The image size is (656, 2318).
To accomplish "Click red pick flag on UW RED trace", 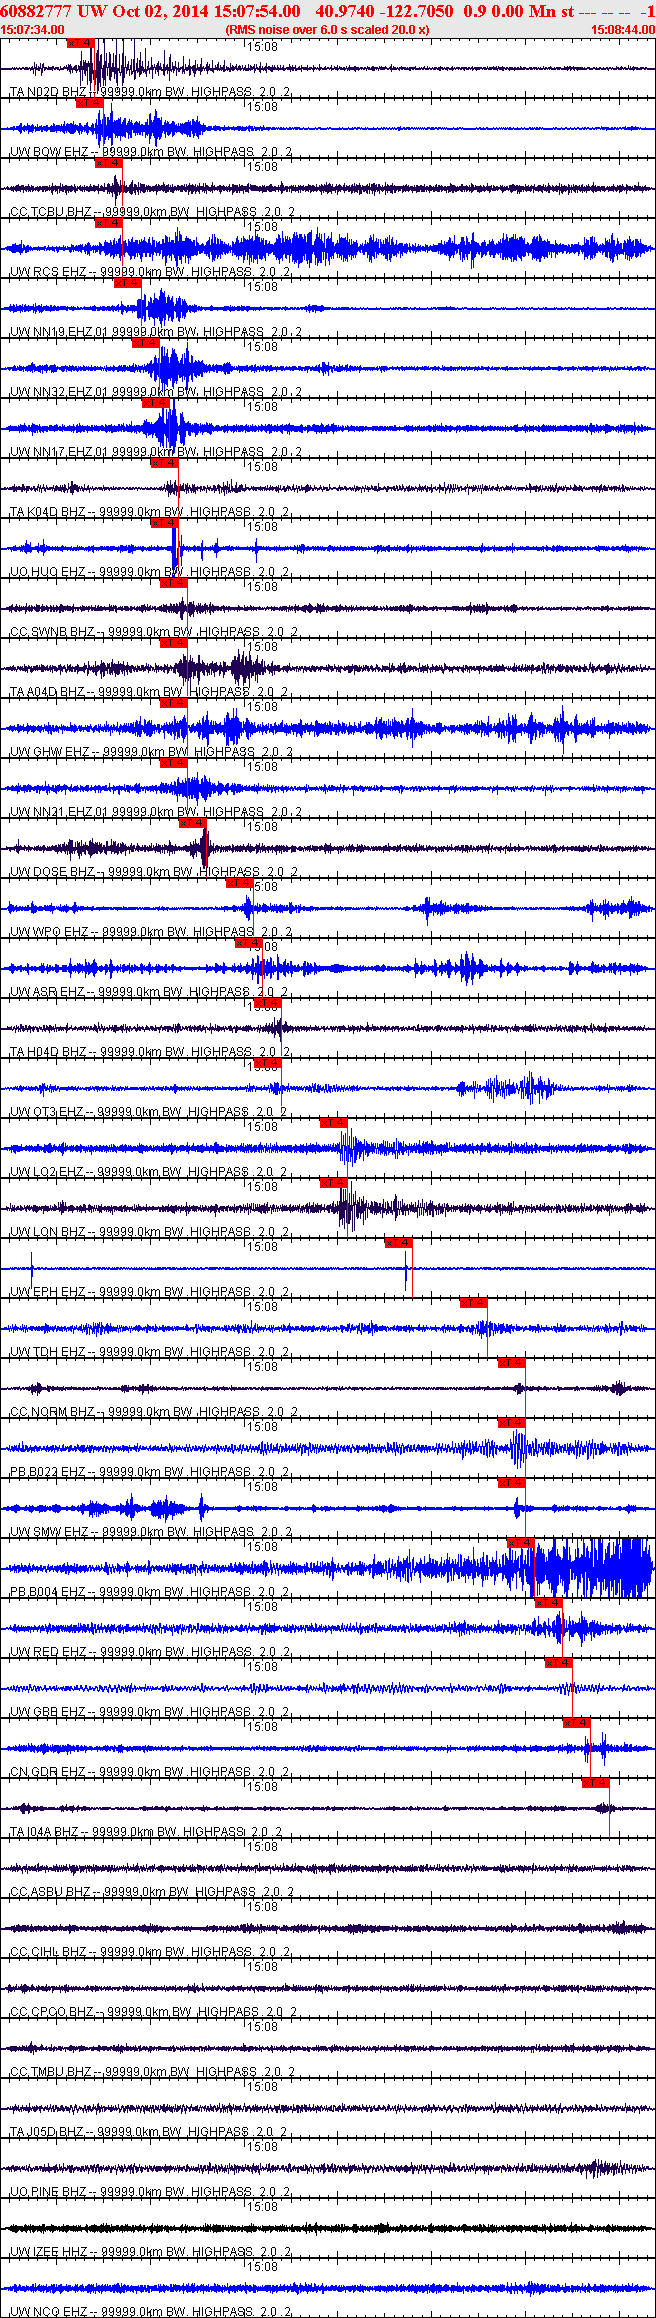I will [549, 1603].
